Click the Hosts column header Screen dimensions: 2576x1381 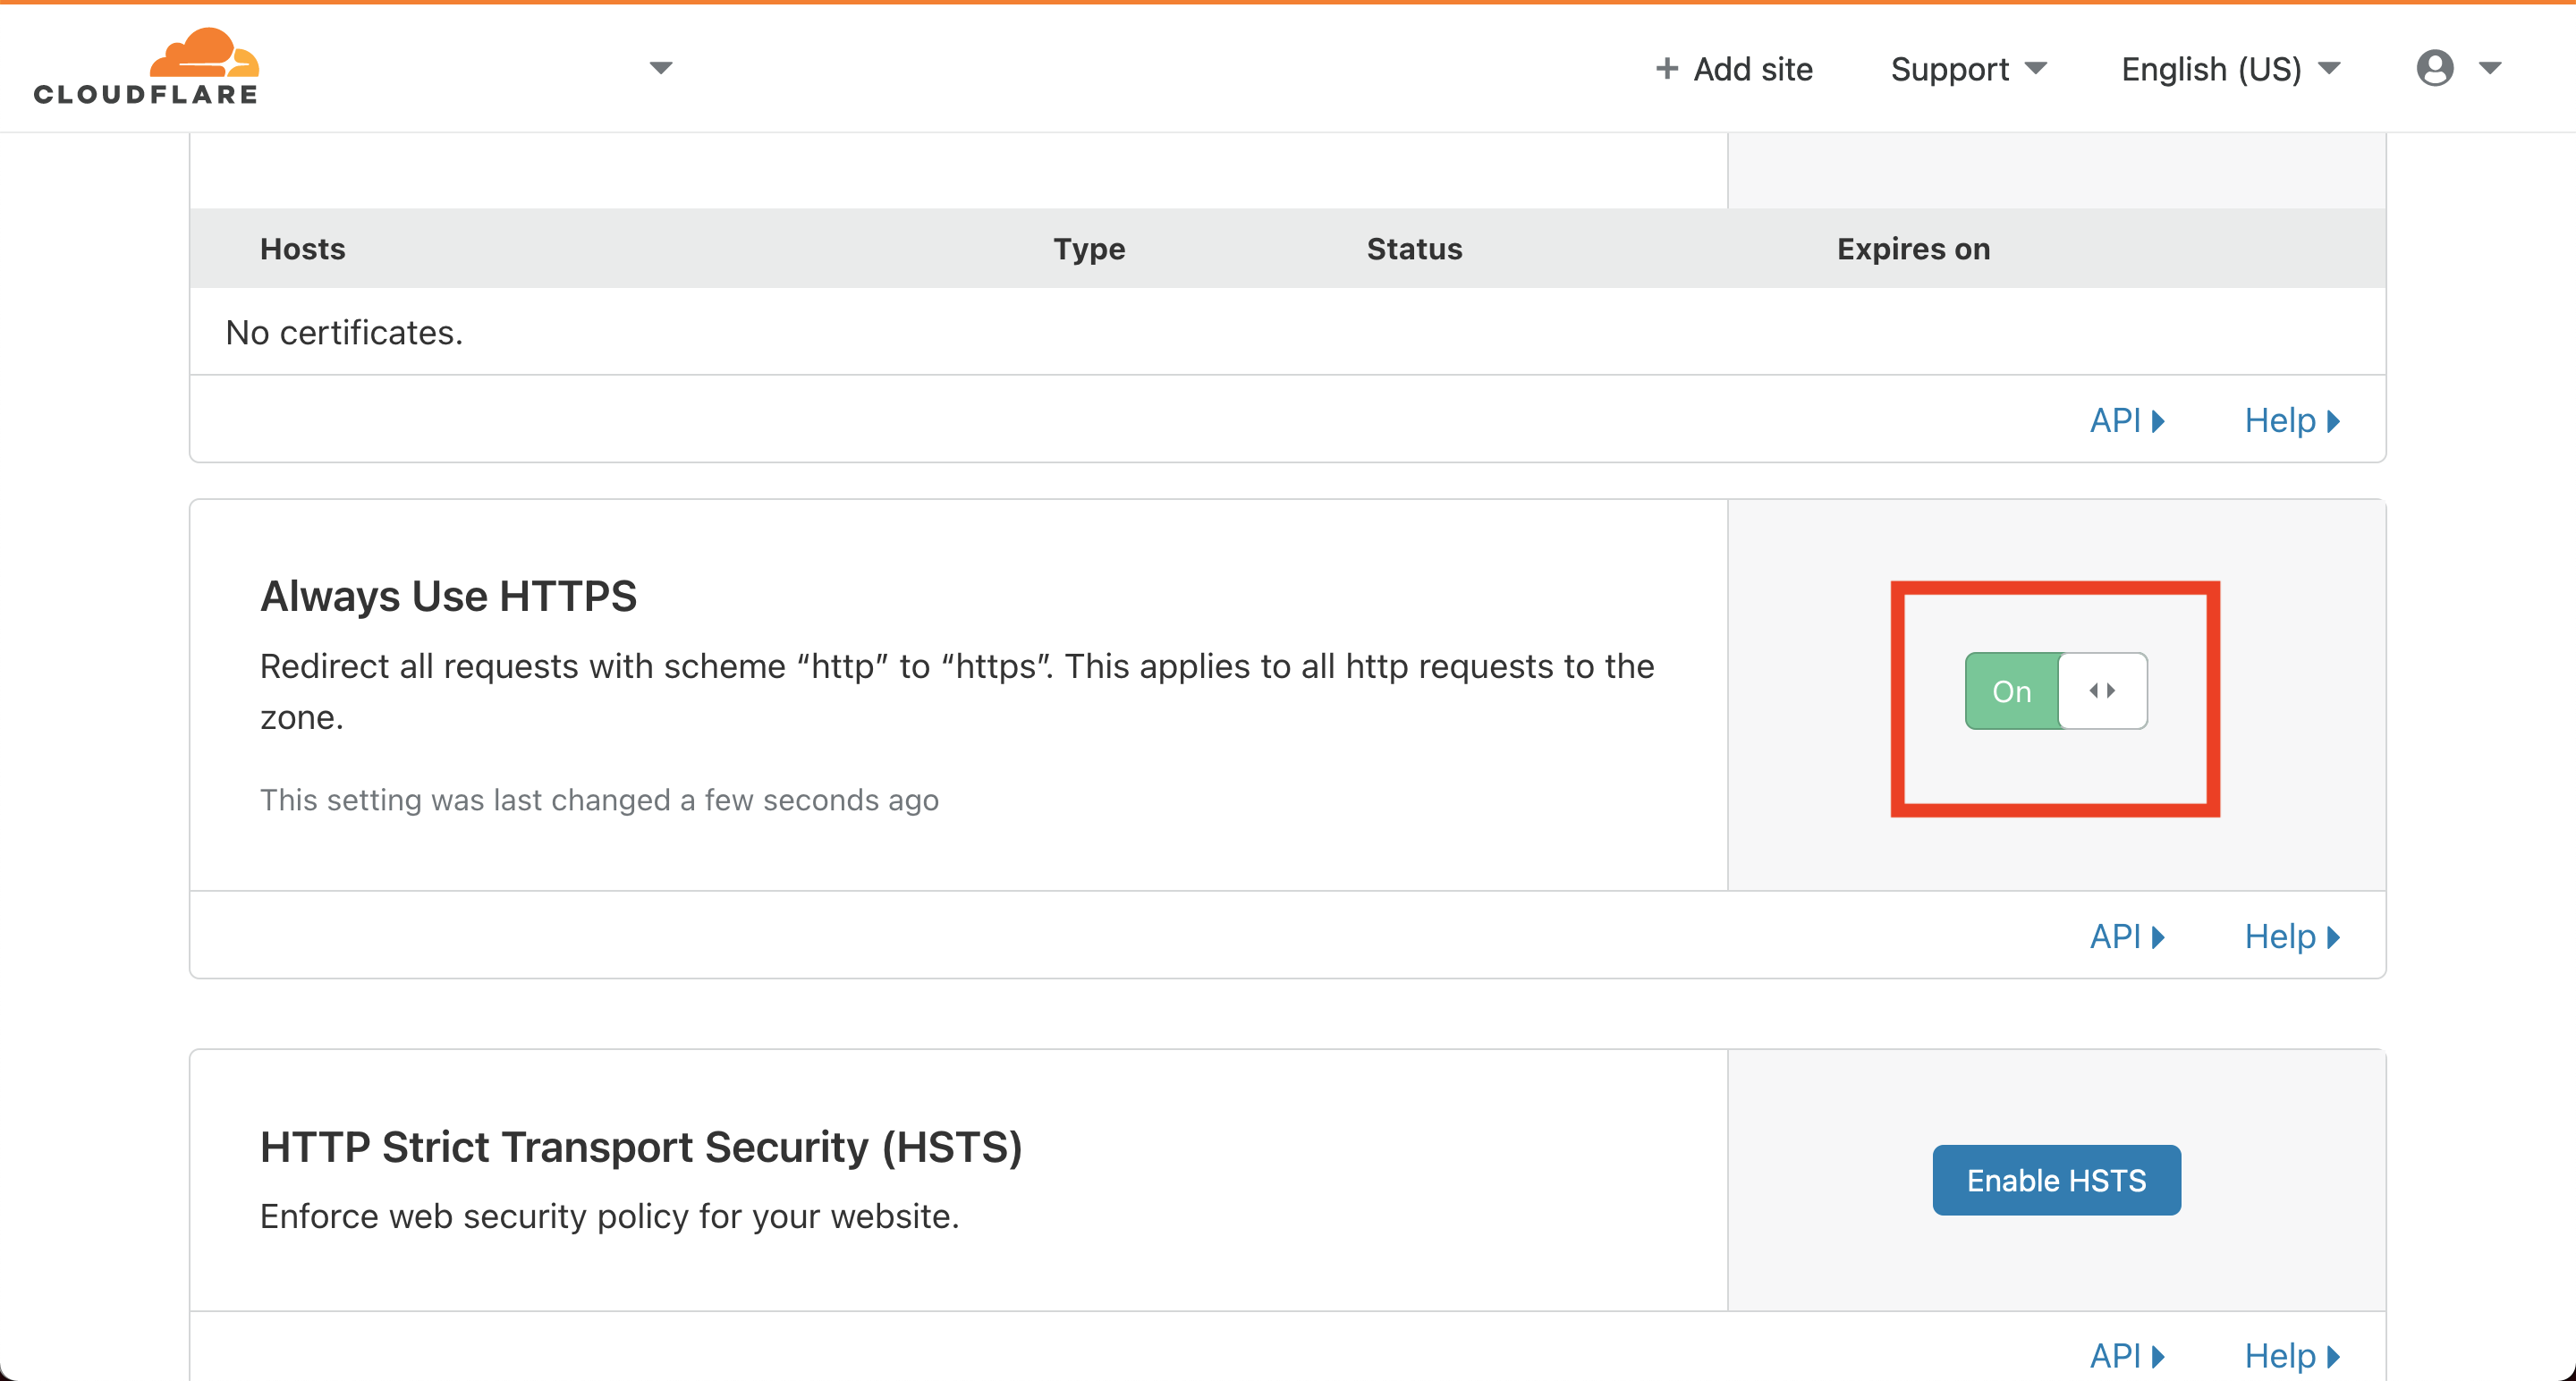pos(302,249)
